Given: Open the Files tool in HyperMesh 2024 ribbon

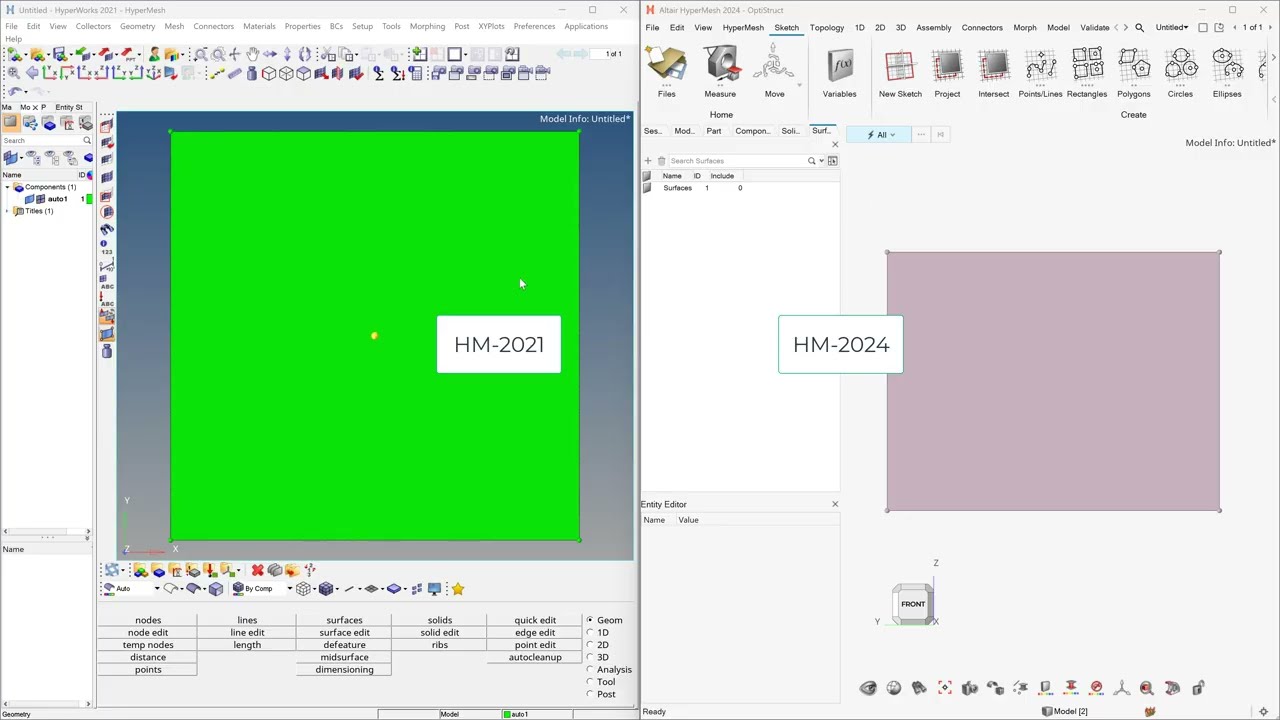Looking at the screenshot, I should (x=666, y=72).
